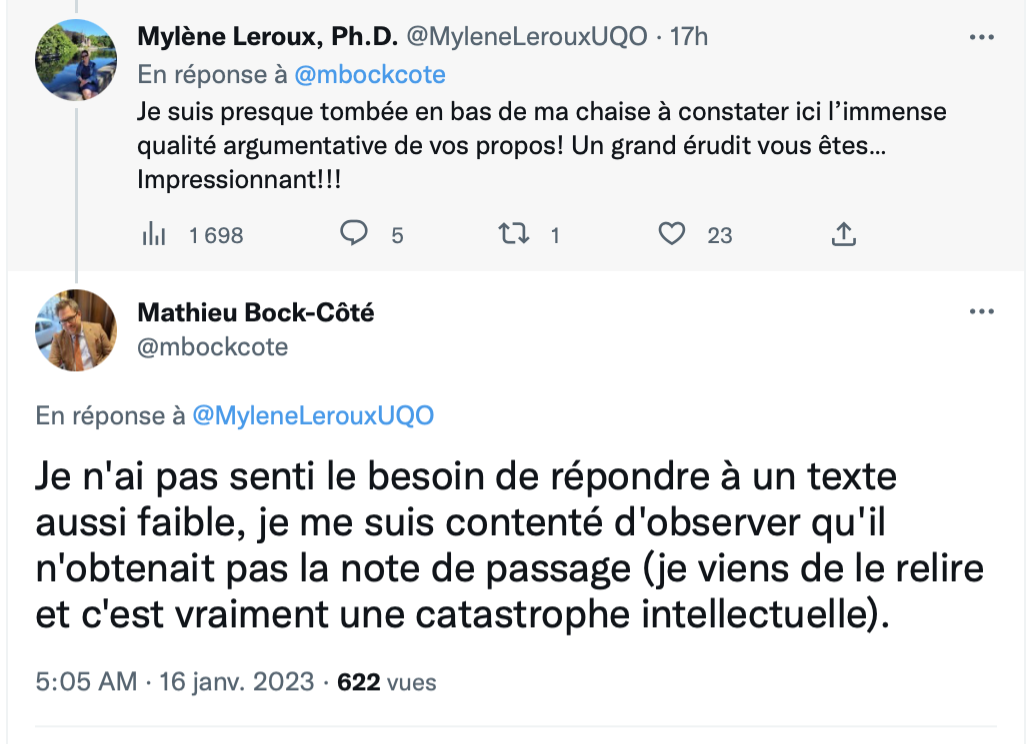Click the 23 likes count
Viewport: 1034px width, 744px height.
point(720,235)
